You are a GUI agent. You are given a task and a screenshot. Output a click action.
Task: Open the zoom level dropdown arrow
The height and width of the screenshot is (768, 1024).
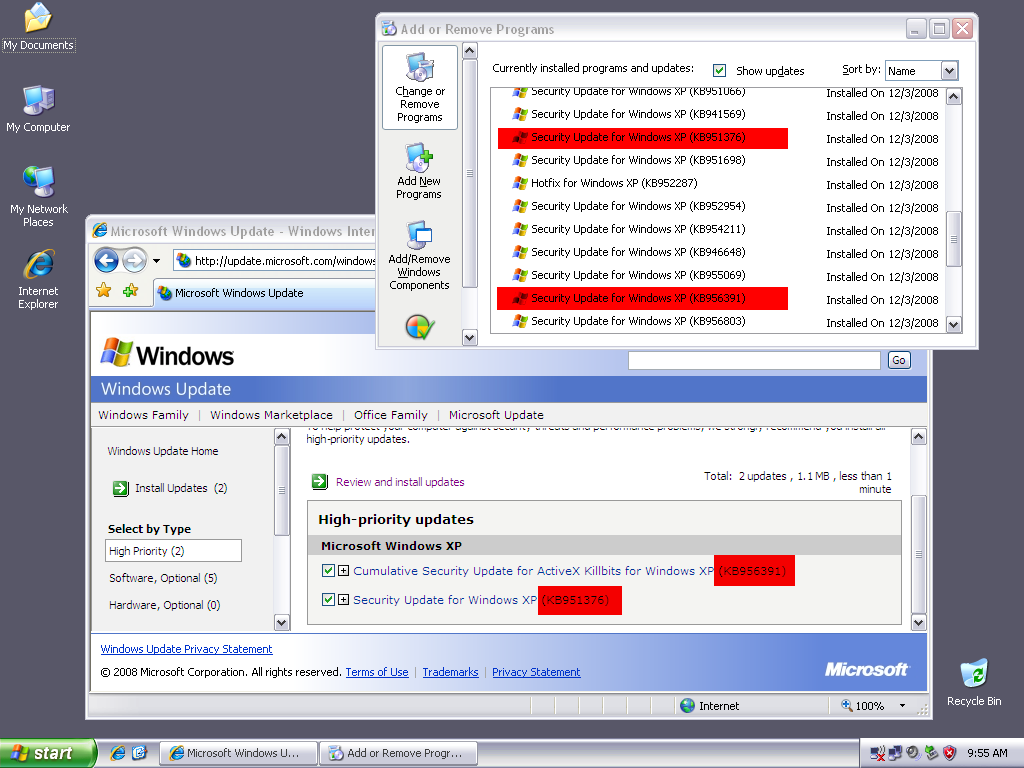pyautogui.click(x=903, y=705)
